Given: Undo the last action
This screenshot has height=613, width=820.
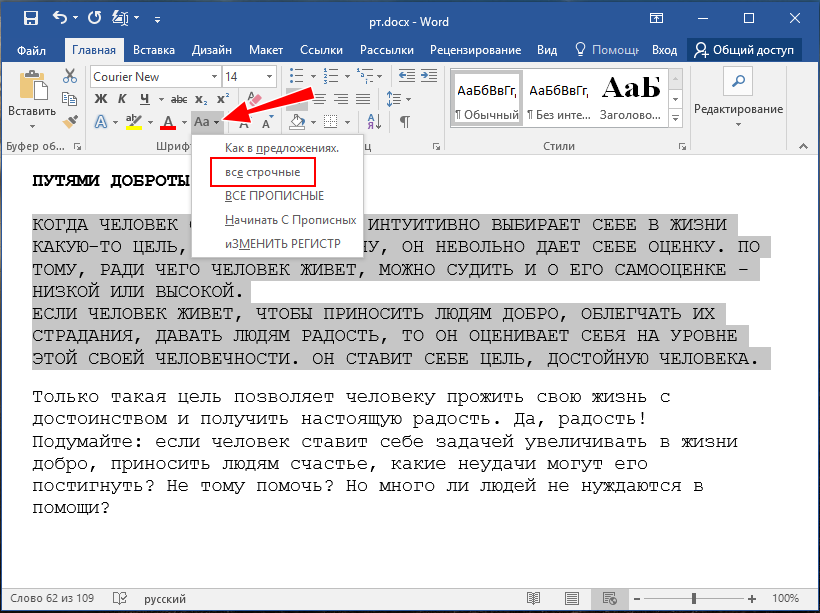Looking at the screenshot, I should 60,18.
